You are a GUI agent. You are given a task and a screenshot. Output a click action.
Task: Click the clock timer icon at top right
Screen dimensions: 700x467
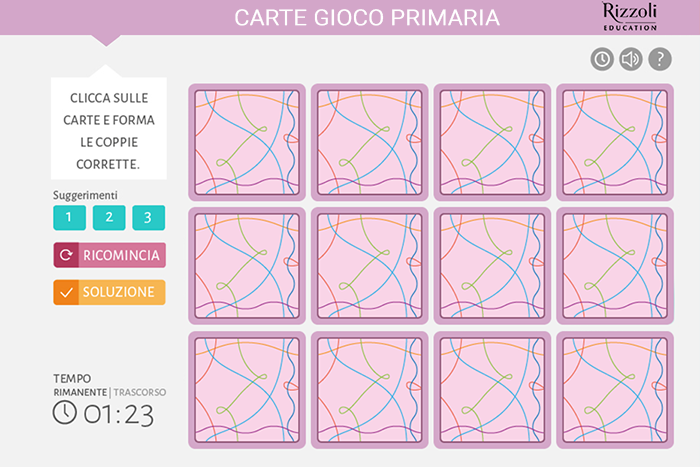click(602, 59)
